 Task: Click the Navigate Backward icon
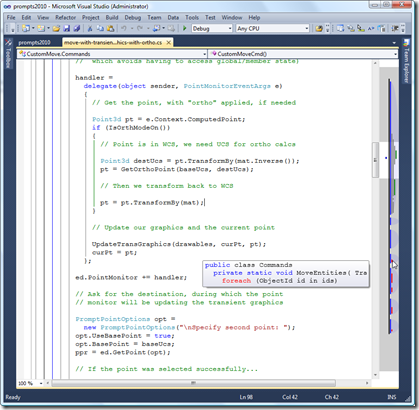[x=156, y=29]
